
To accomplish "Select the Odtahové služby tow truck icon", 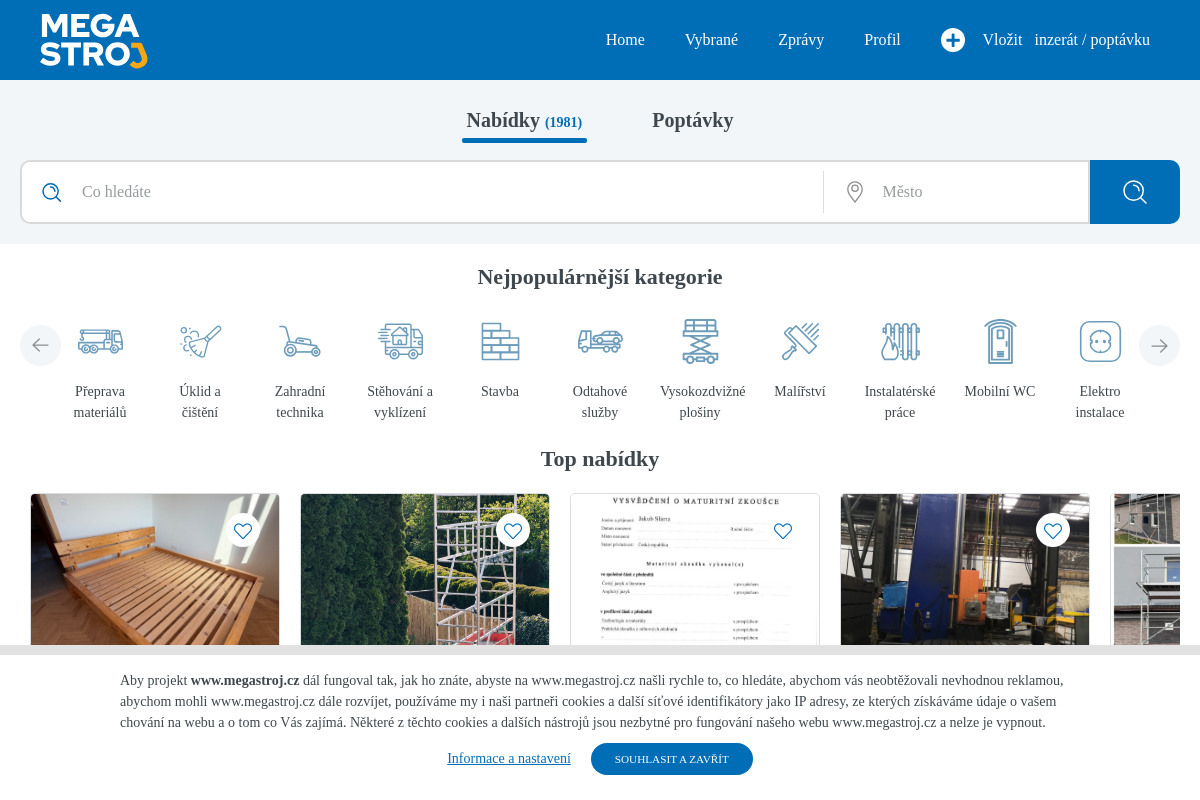I will (x=600, y=341).
